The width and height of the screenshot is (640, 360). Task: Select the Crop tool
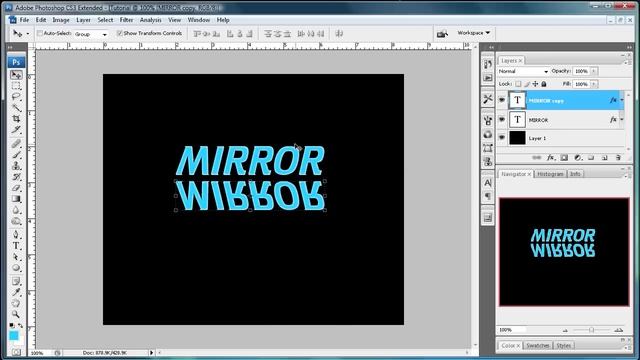16,119
